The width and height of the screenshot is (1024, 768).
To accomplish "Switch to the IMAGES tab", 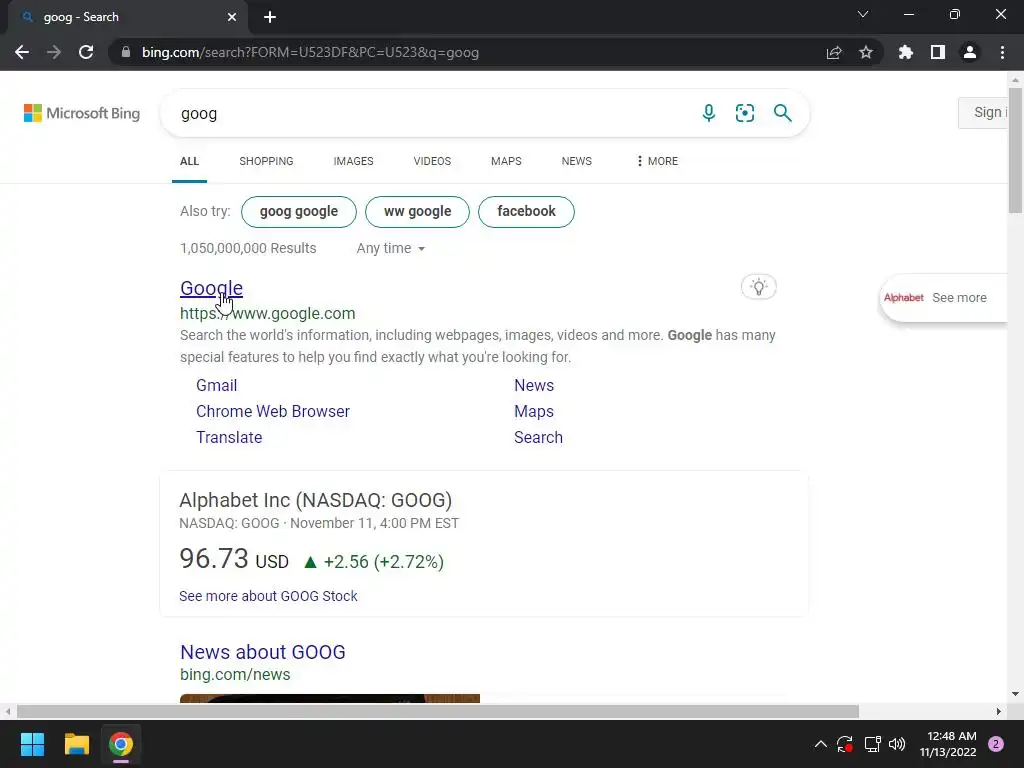I will (353, 161).
